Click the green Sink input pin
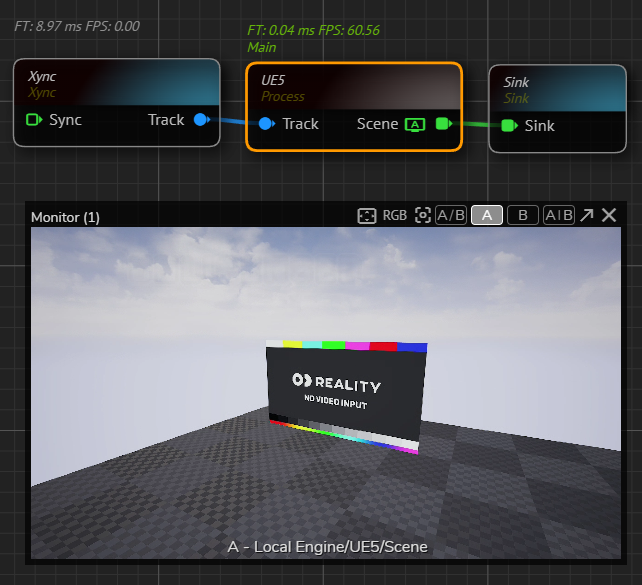Screen dimensions: 642x585 (x=508, y=126)
